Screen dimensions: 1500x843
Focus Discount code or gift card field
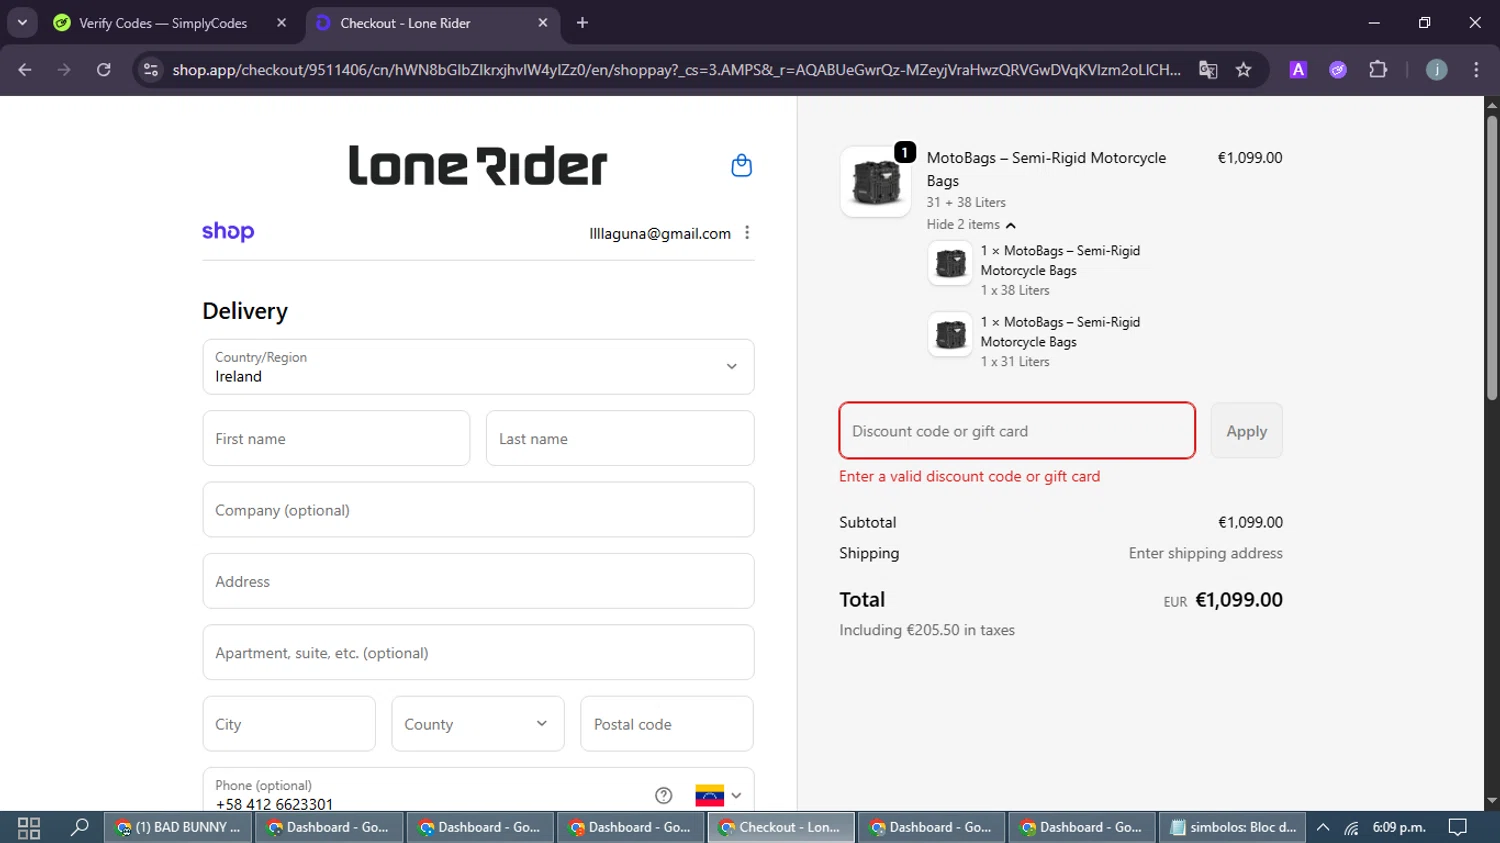(1017, 431)
